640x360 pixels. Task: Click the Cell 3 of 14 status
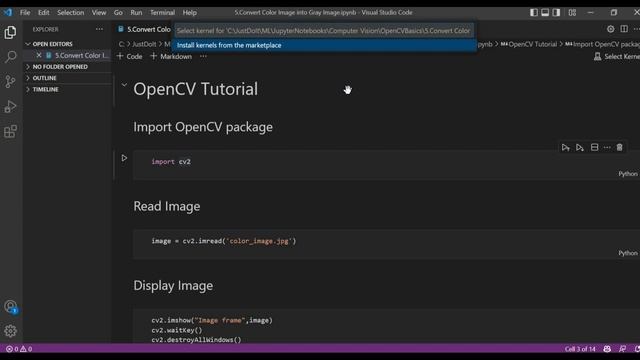[580, 349]
